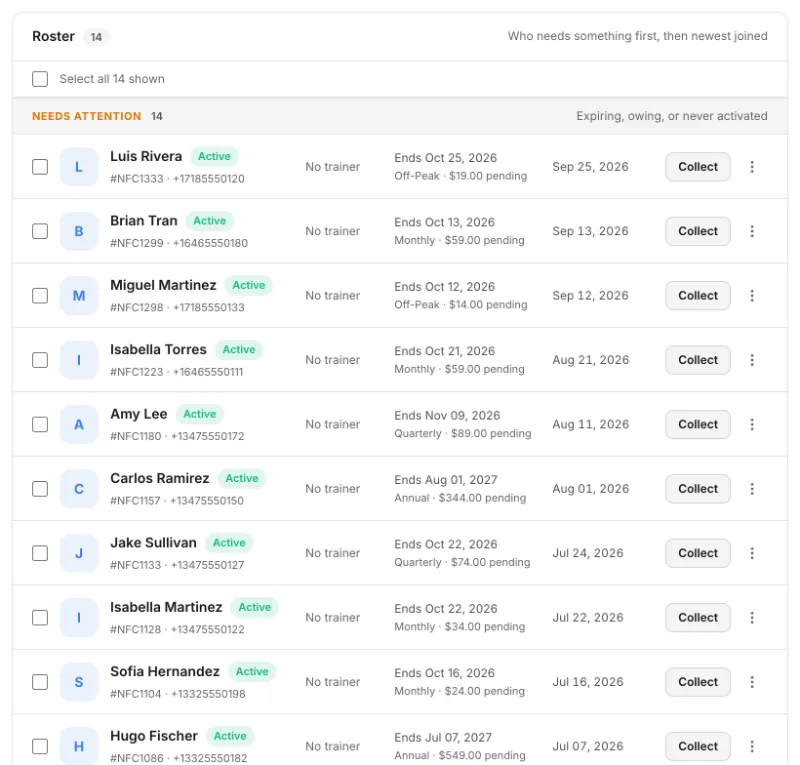This screenshot has width=800, height=765.
Task: Click the Sofia Hernandez name
Action: [x=165, y=671]
